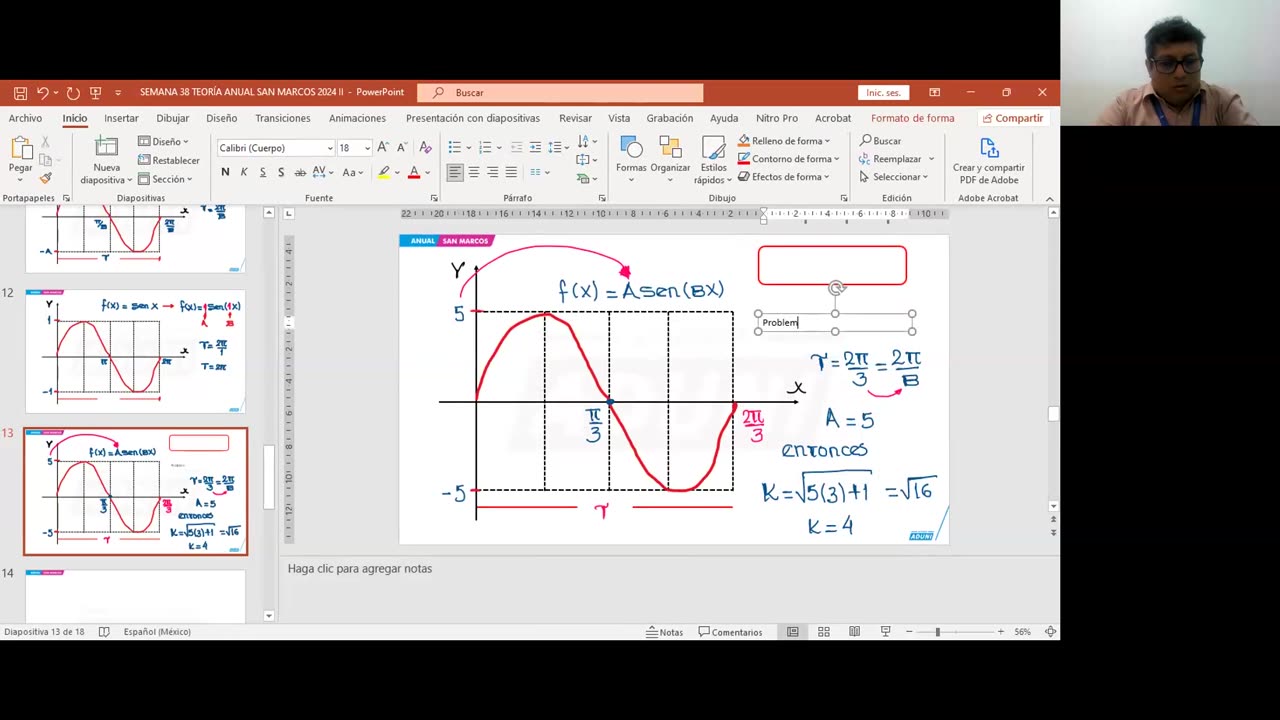Toggle underline (S) formatting
Viewport: 1280px width, 720px height.
coord(263,172)
